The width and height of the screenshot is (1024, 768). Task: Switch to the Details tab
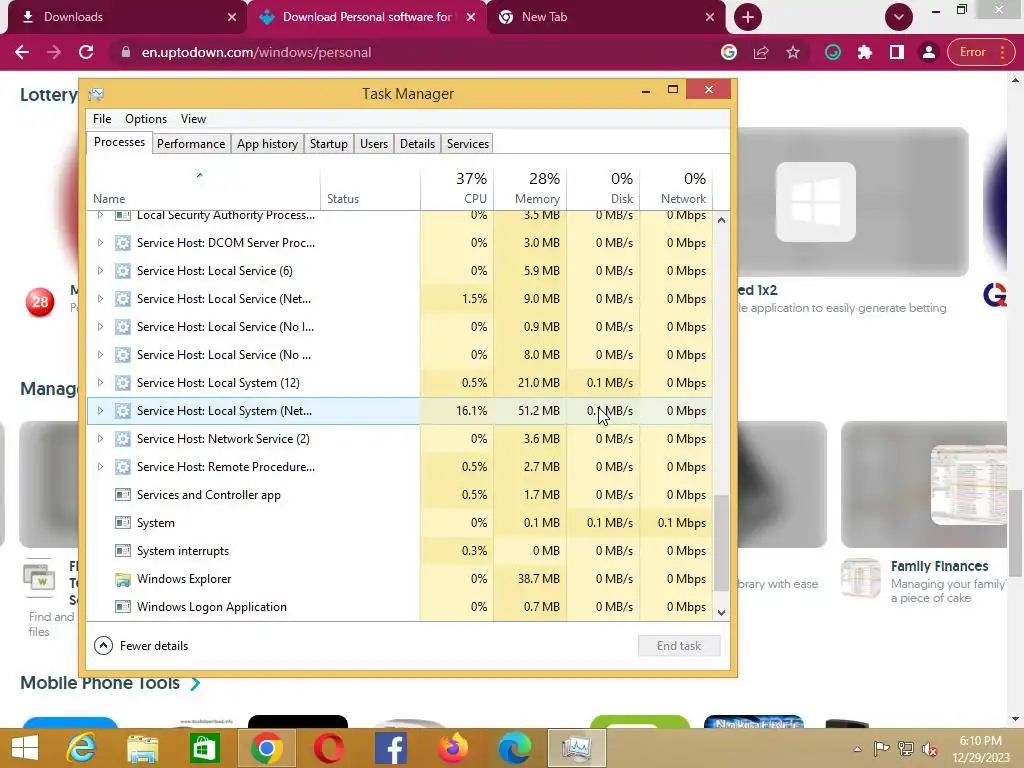coord(417,144)
